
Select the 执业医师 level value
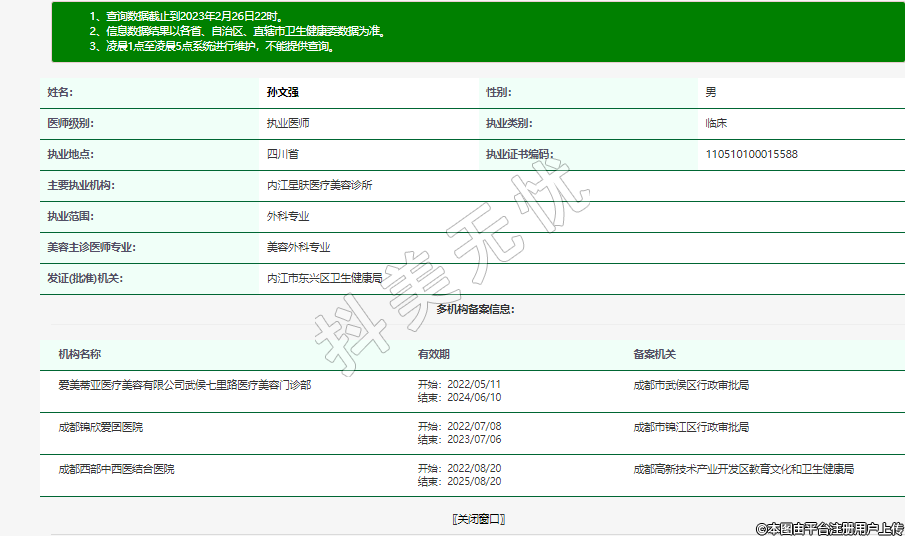287,123
